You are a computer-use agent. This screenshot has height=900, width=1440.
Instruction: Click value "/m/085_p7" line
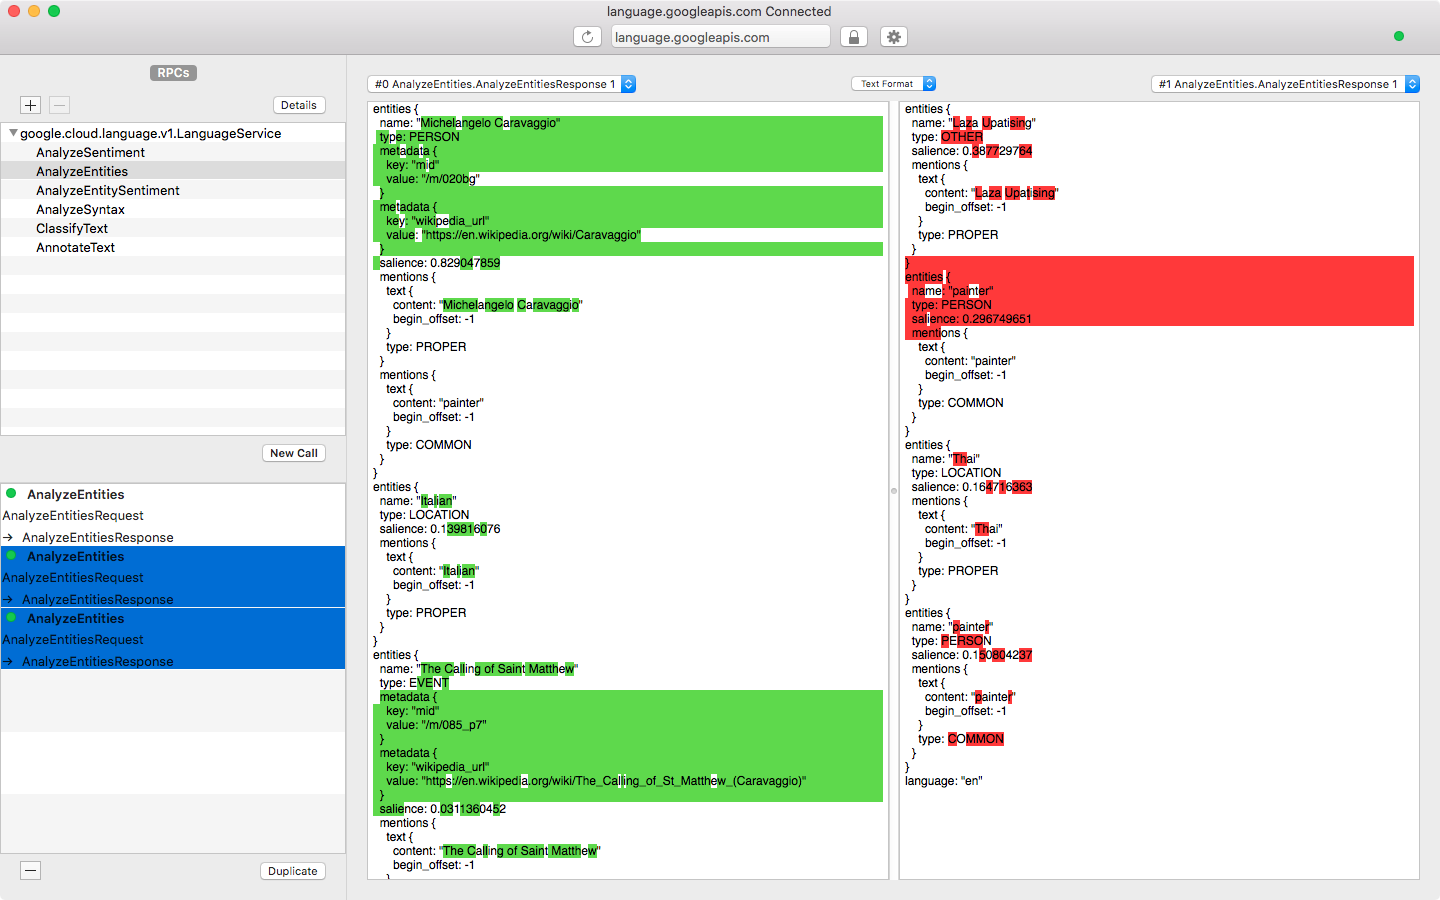coord(436,725)
